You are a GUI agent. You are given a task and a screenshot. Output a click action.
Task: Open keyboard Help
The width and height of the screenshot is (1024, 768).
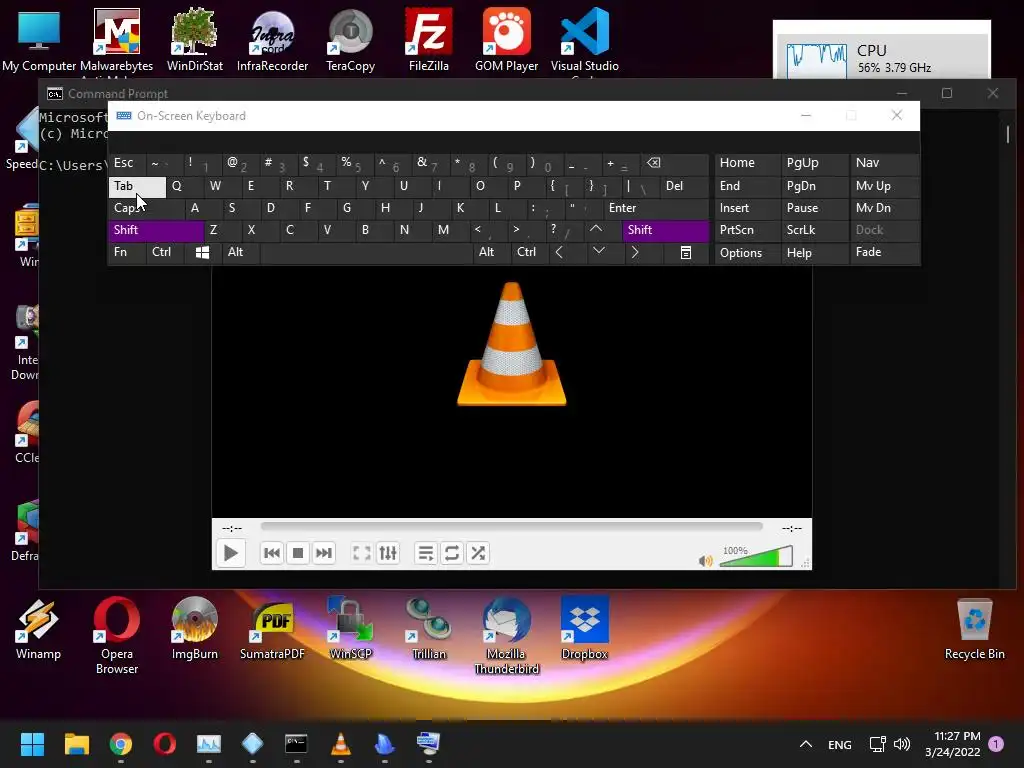tap(814, 253)
